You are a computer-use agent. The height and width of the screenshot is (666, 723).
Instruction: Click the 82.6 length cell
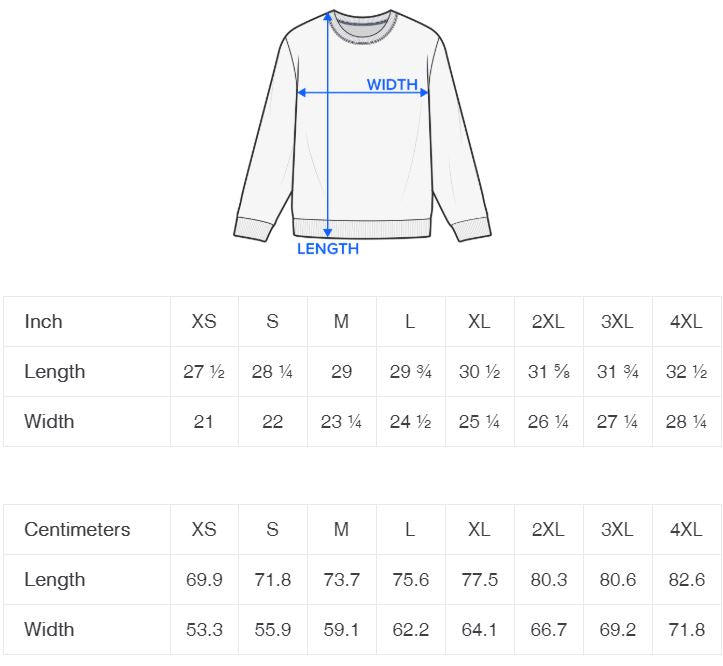click(x=686, y=580)
